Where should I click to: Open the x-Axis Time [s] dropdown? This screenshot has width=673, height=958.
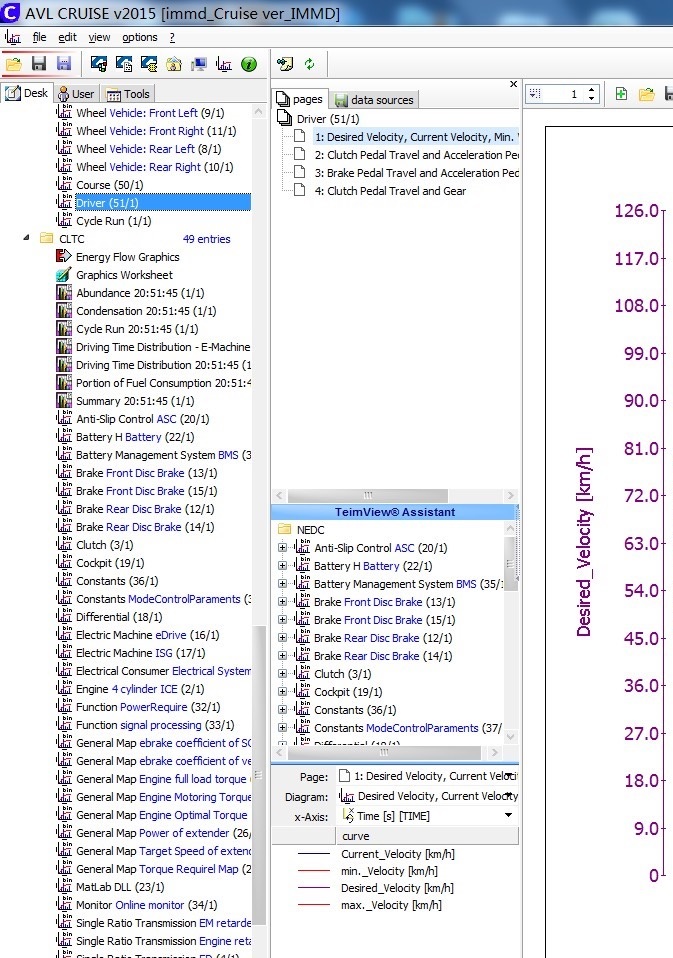(509, 816)
